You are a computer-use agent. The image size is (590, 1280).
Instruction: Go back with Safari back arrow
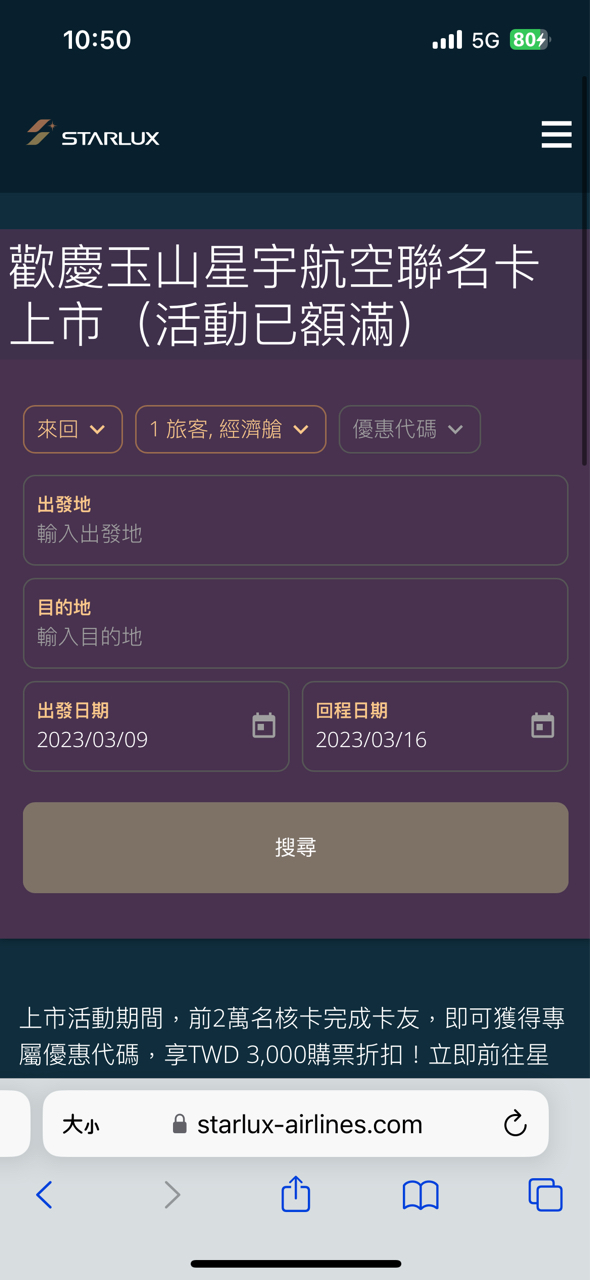(x=44, y=1195)
